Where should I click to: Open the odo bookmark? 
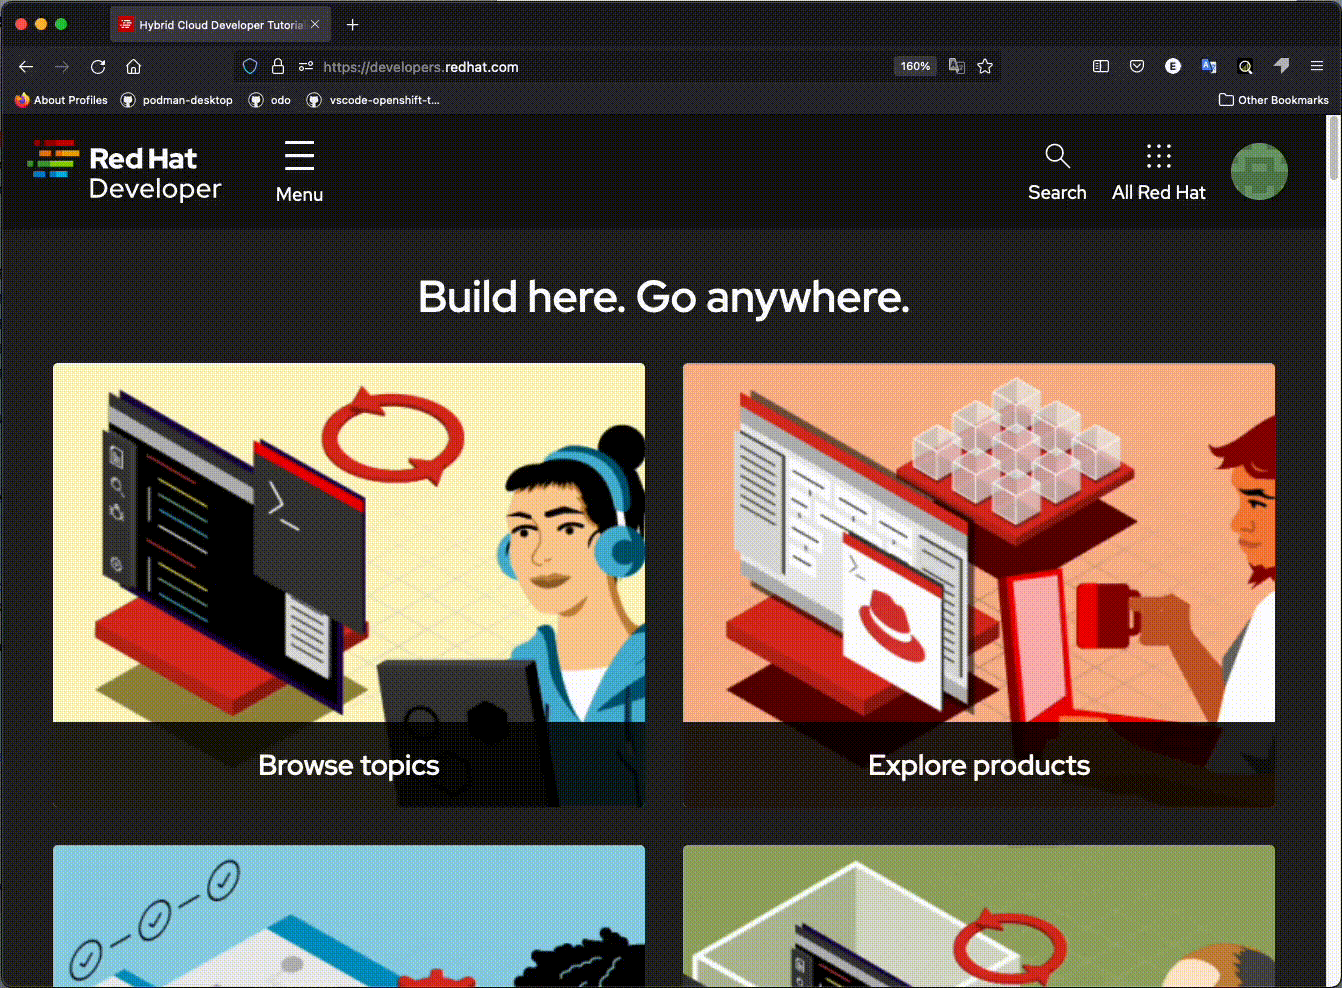[270, 100]
